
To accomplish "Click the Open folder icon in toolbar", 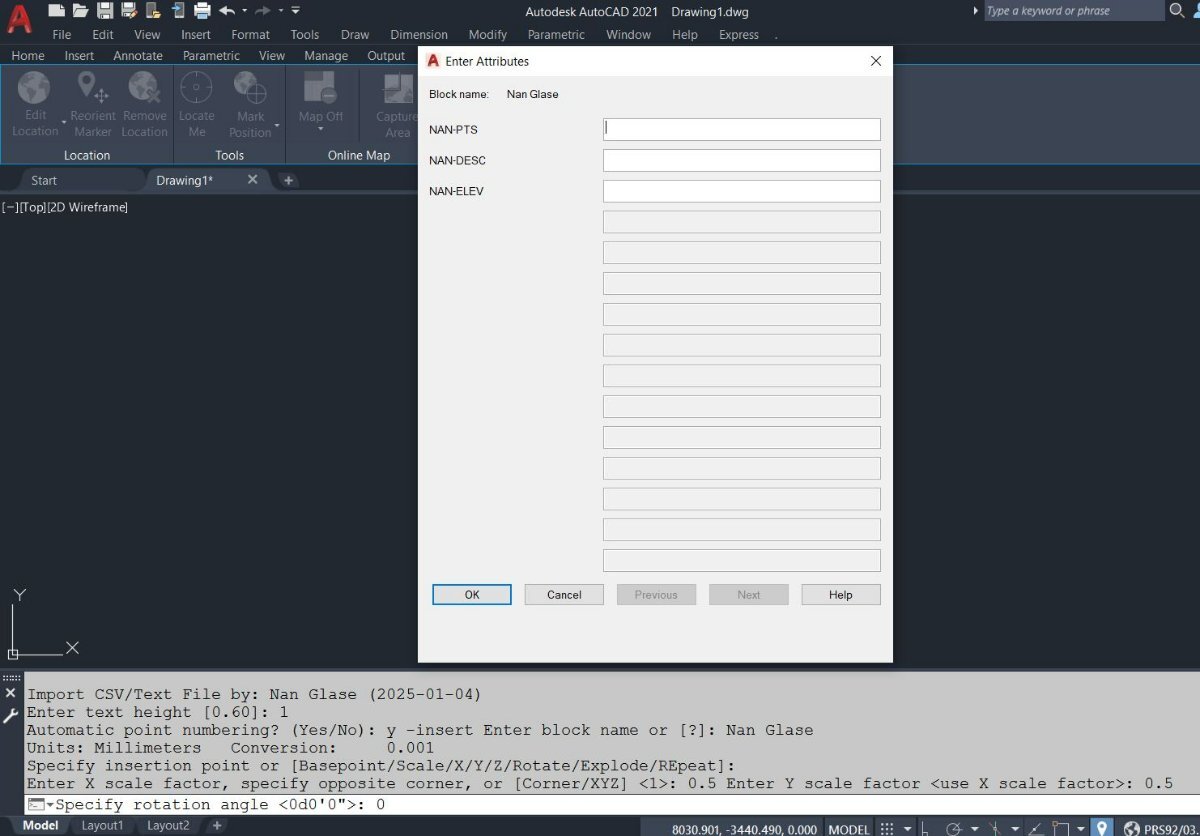I will (81, 11).
